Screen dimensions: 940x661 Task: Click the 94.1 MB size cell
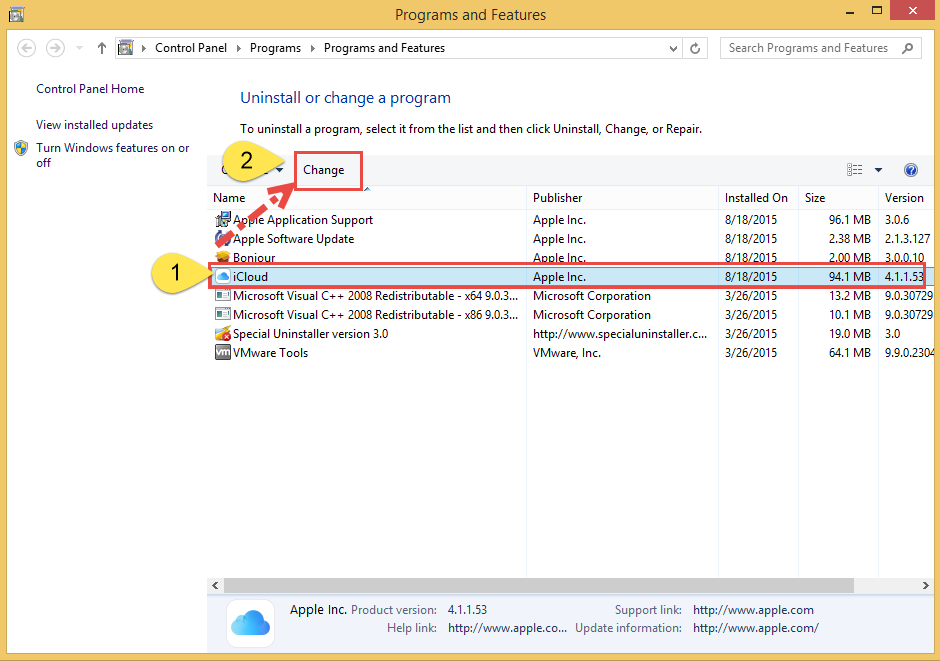tap(849, 277)
